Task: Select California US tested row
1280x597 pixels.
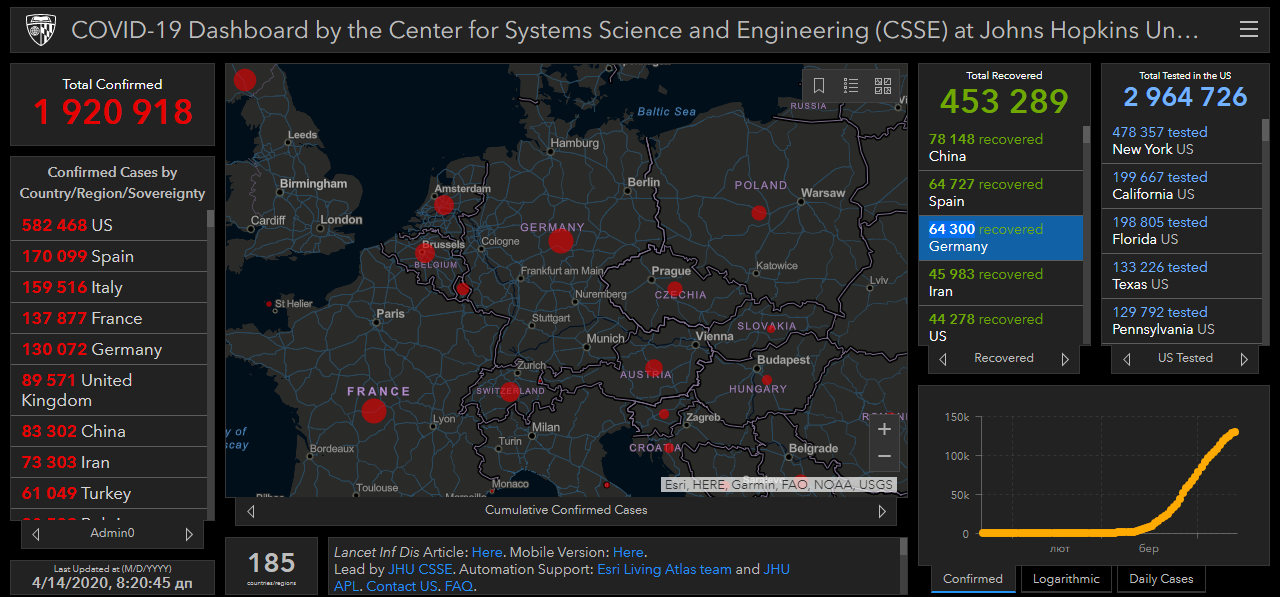Action: 1182,185
